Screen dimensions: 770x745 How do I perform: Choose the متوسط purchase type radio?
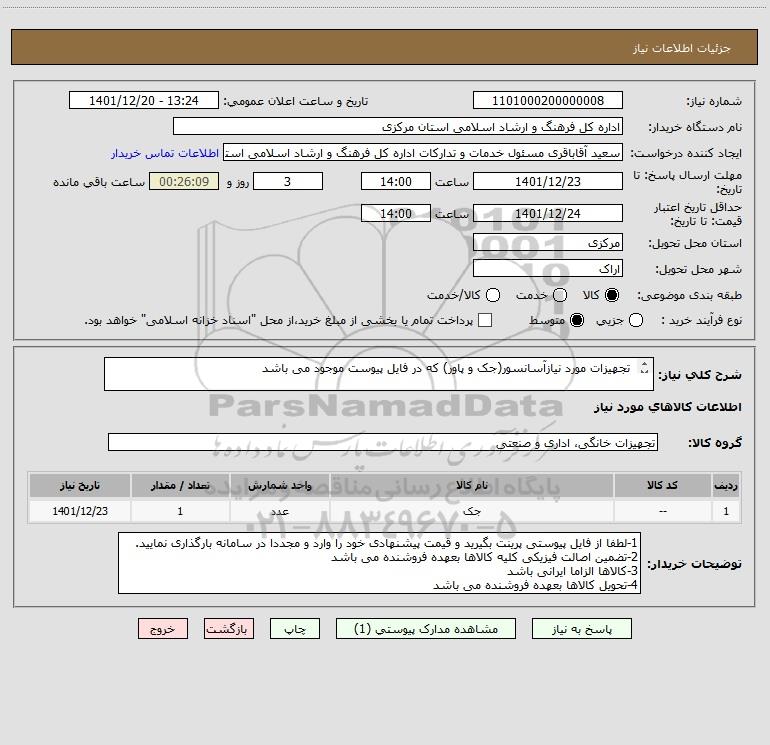(577, 320)
